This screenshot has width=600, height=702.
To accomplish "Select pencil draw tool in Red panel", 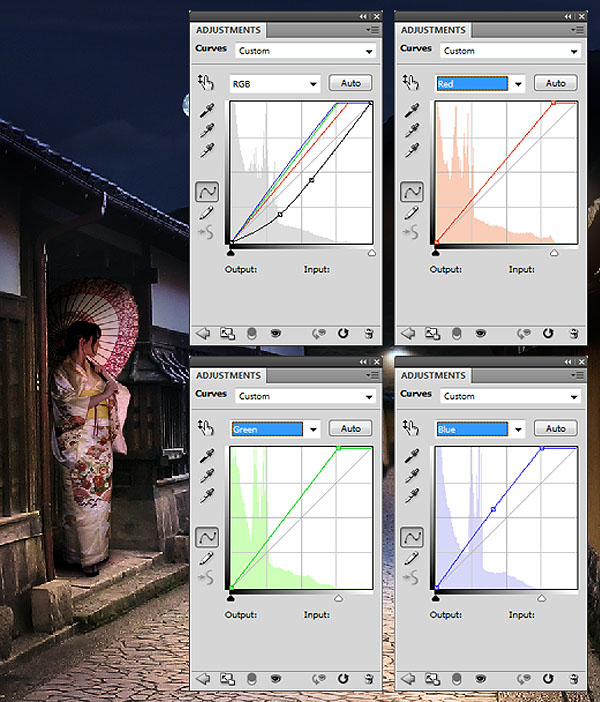I will point(411,213).
